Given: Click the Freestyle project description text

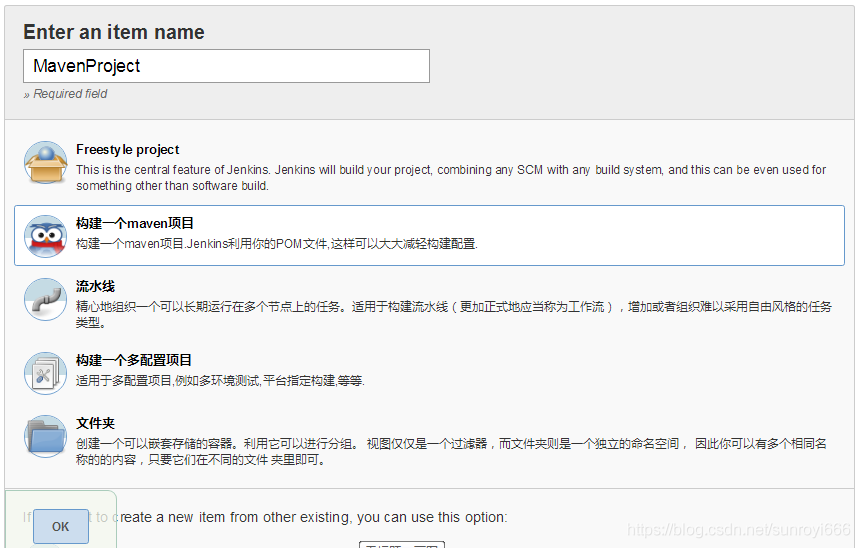Looking at the screenshot, I should tap(451, 178).
